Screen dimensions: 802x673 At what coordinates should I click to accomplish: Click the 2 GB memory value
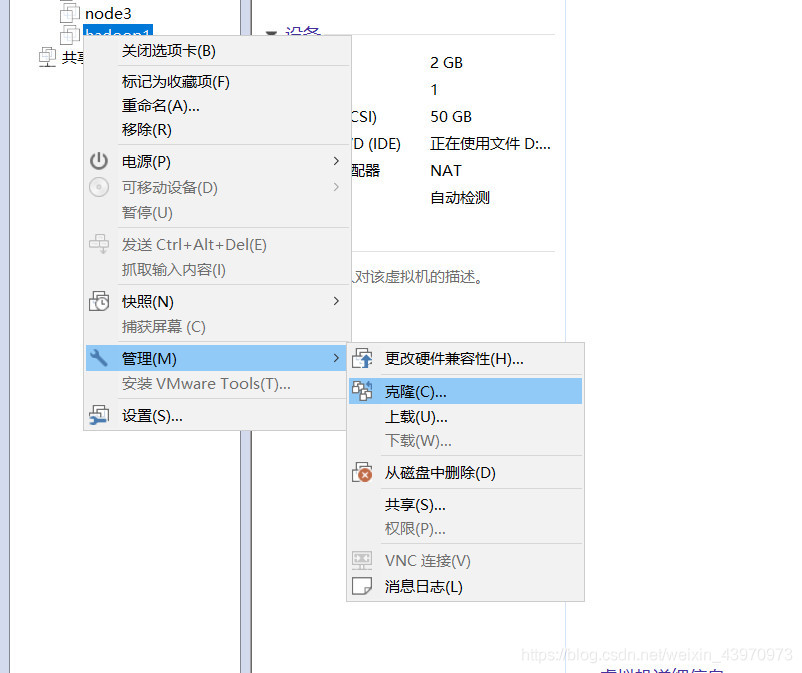(446, 62)
